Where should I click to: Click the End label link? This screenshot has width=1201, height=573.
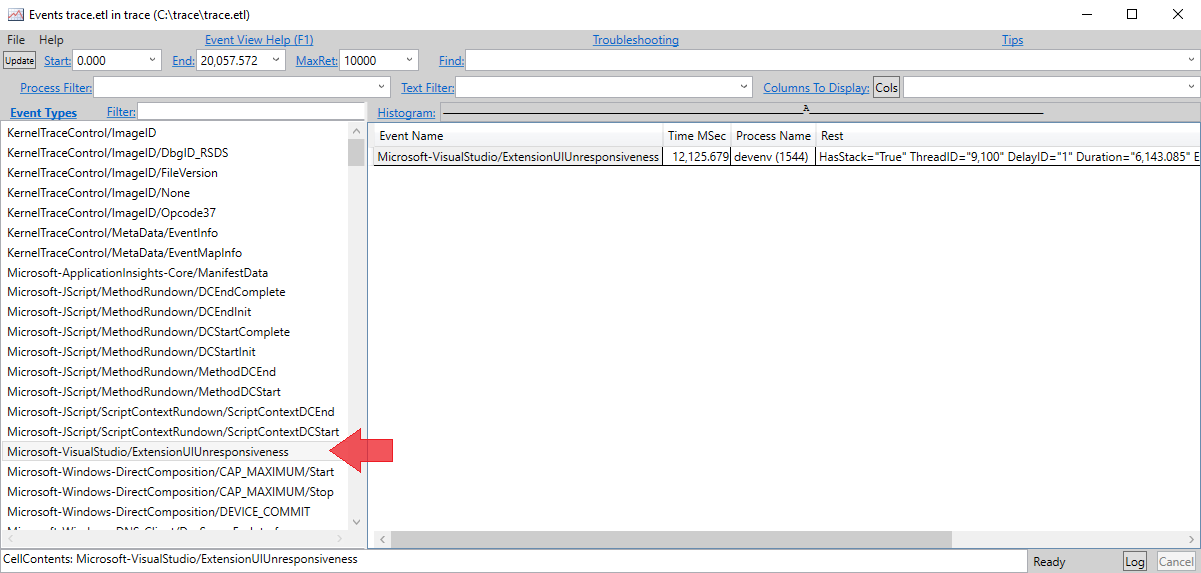click(x=183, y=61)
